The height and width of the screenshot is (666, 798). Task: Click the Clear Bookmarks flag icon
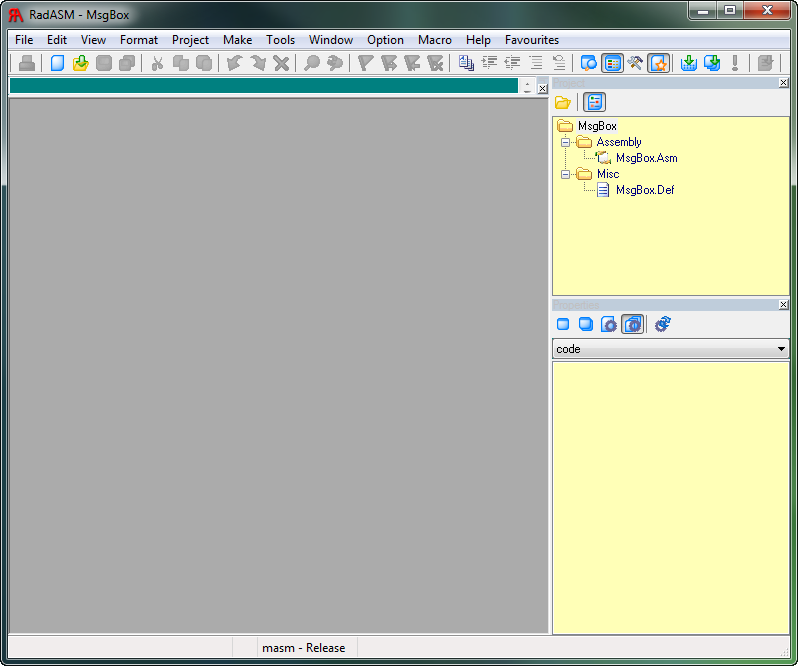point(435,64)
